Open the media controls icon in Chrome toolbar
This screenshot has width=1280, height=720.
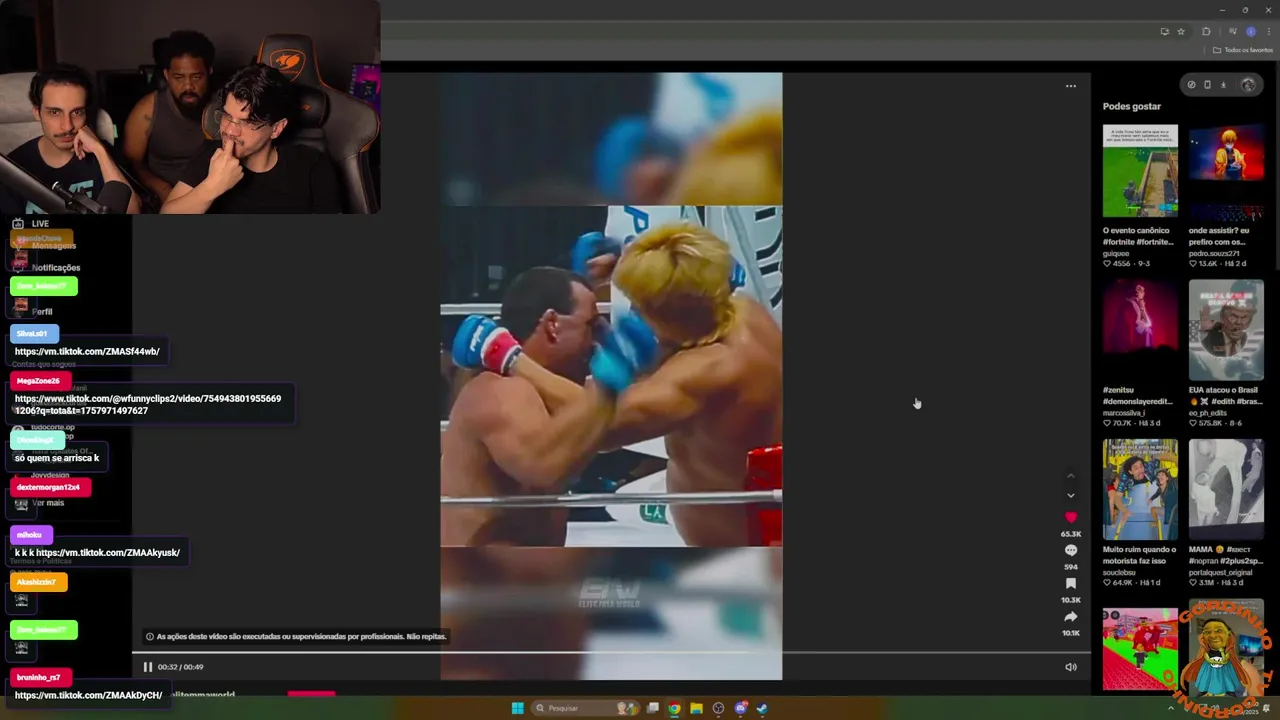coord(1232,31)
